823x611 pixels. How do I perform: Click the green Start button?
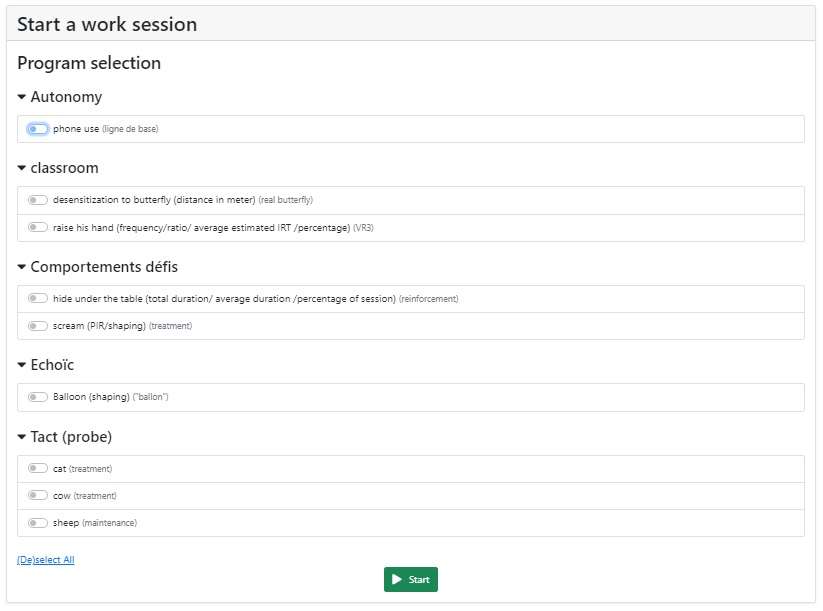(x=410, y=580)
